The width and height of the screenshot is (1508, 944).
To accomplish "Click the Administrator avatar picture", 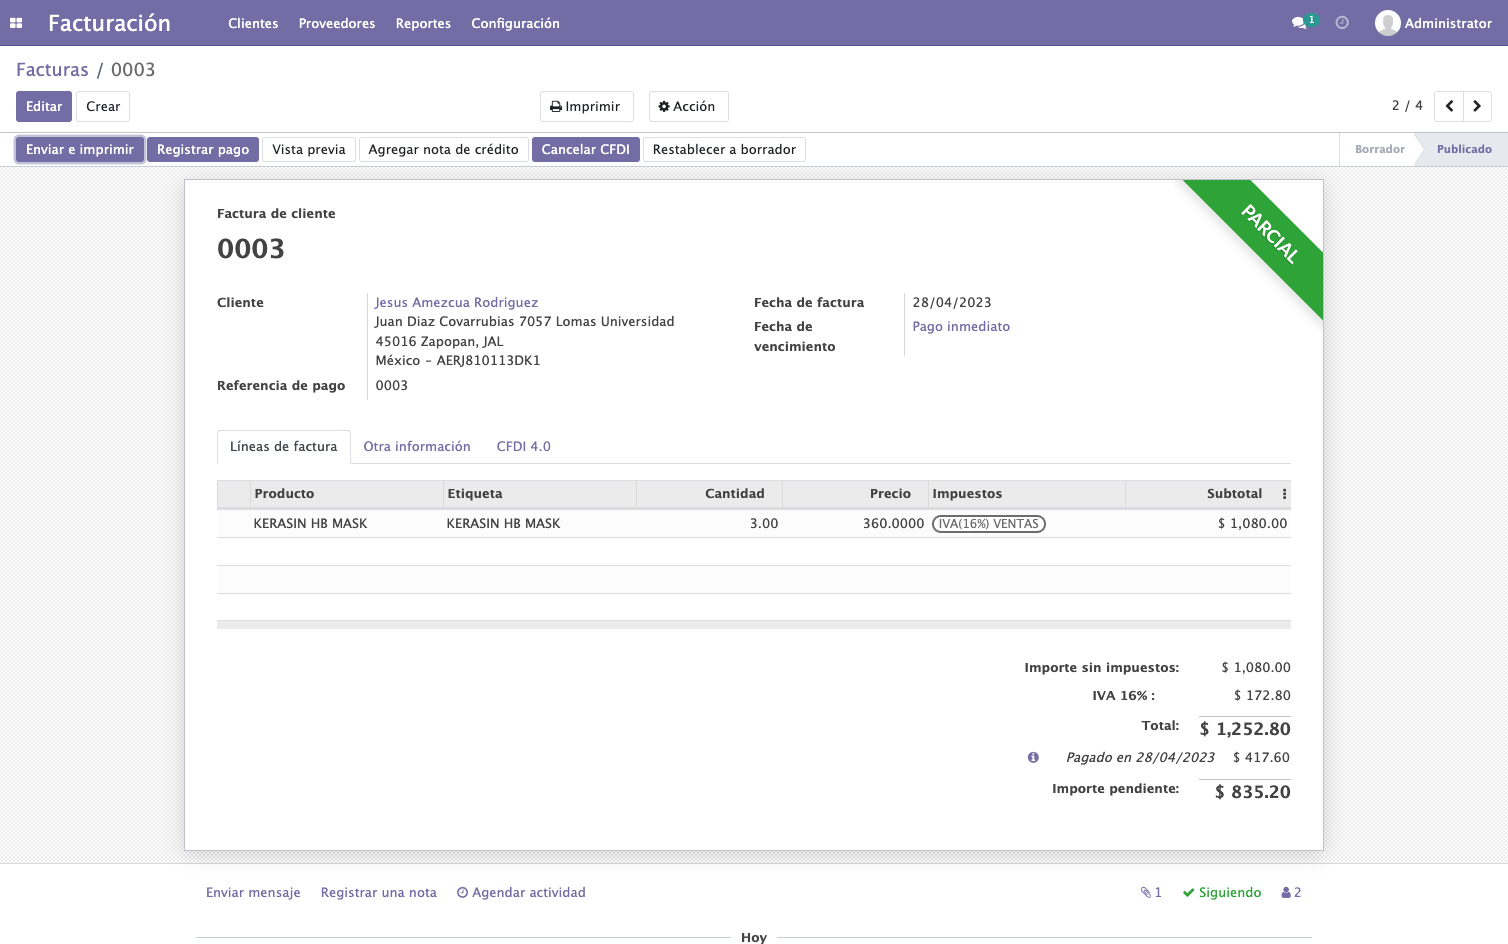I will pos(1387,23).
